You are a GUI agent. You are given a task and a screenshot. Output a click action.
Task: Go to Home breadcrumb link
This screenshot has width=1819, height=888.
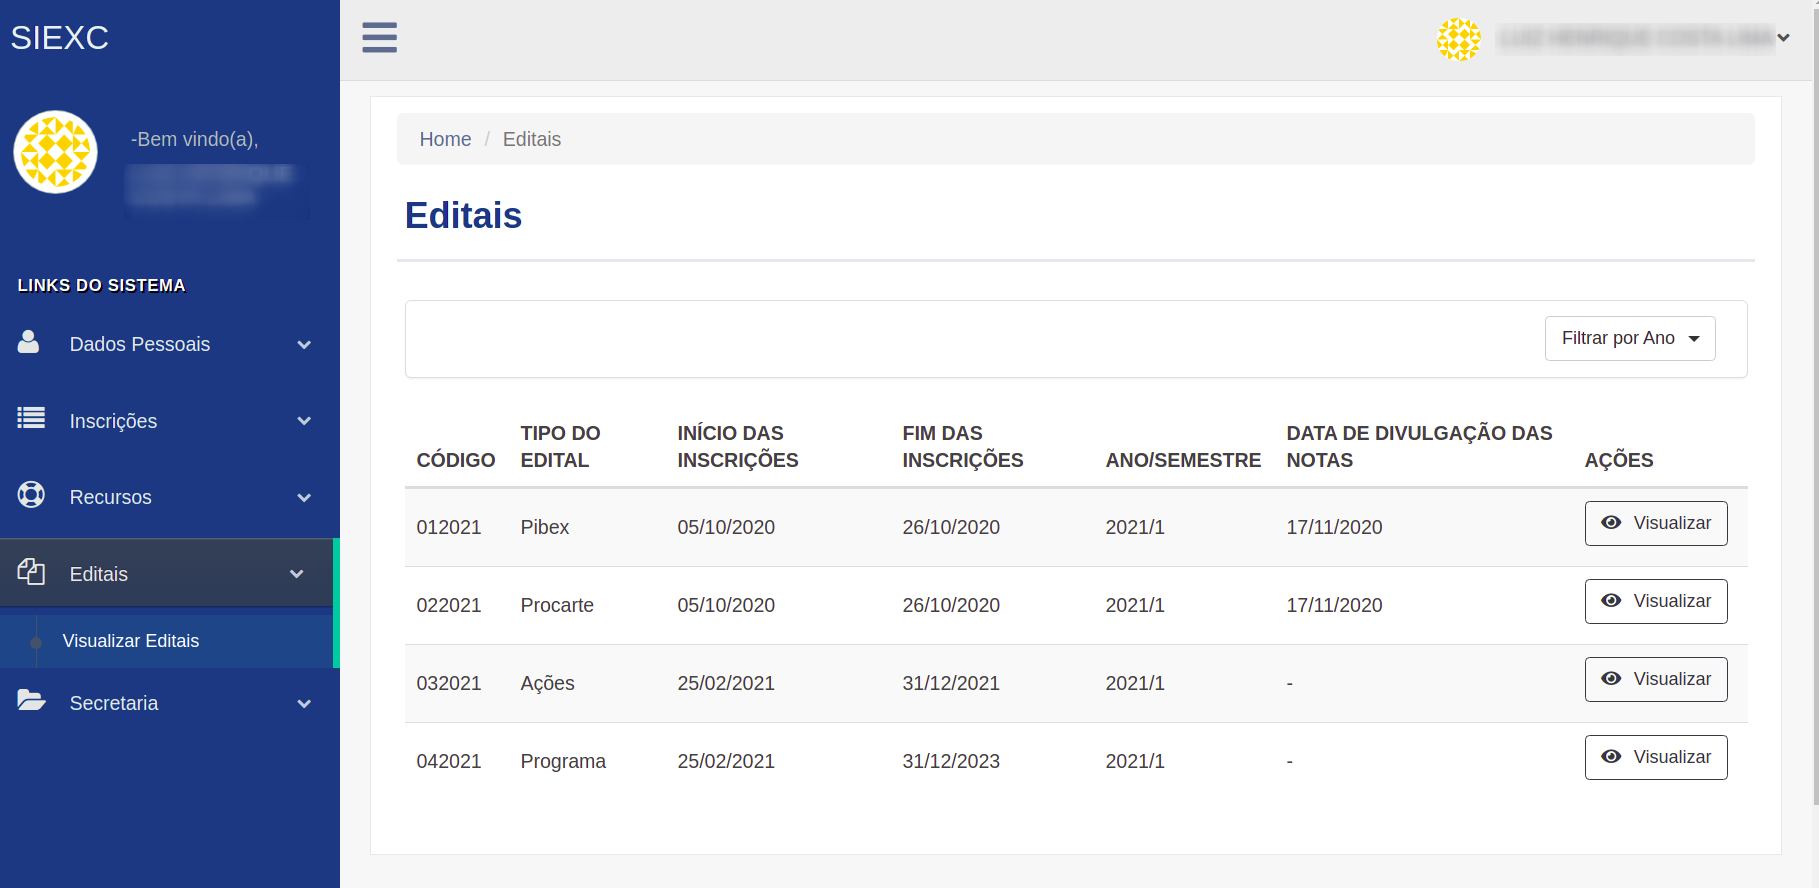[x=445, y=139]
